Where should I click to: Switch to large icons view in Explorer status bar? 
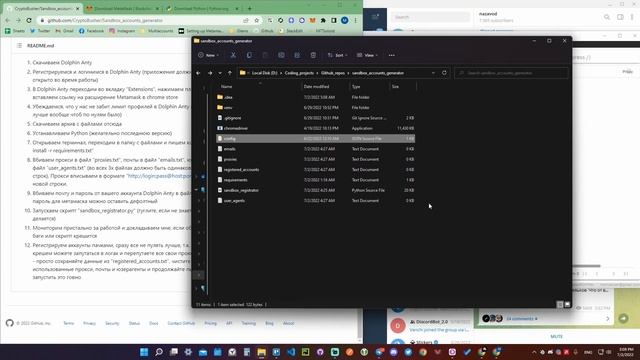click(x=567, y=304)
